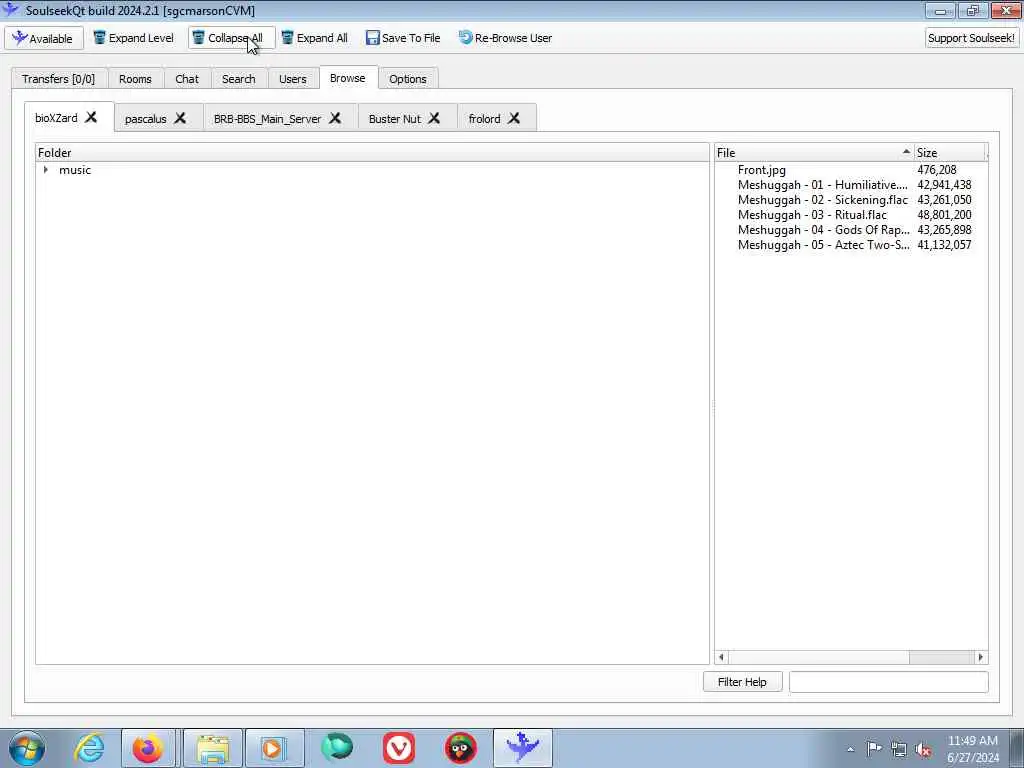Viewport: 1024px width, 768px height.
Task: Switch to the Chat tab
Action: click(x=187, y=79)
